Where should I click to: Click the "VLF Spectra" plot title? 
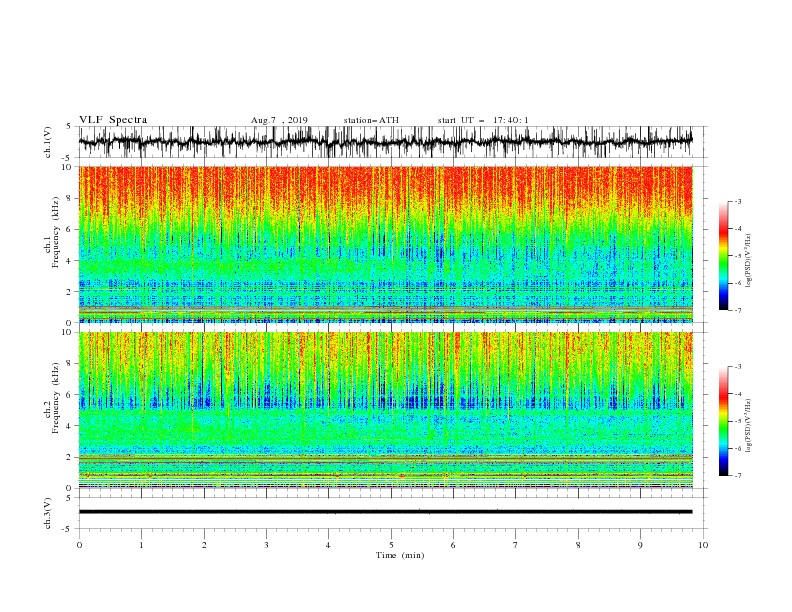click(113, 120)
